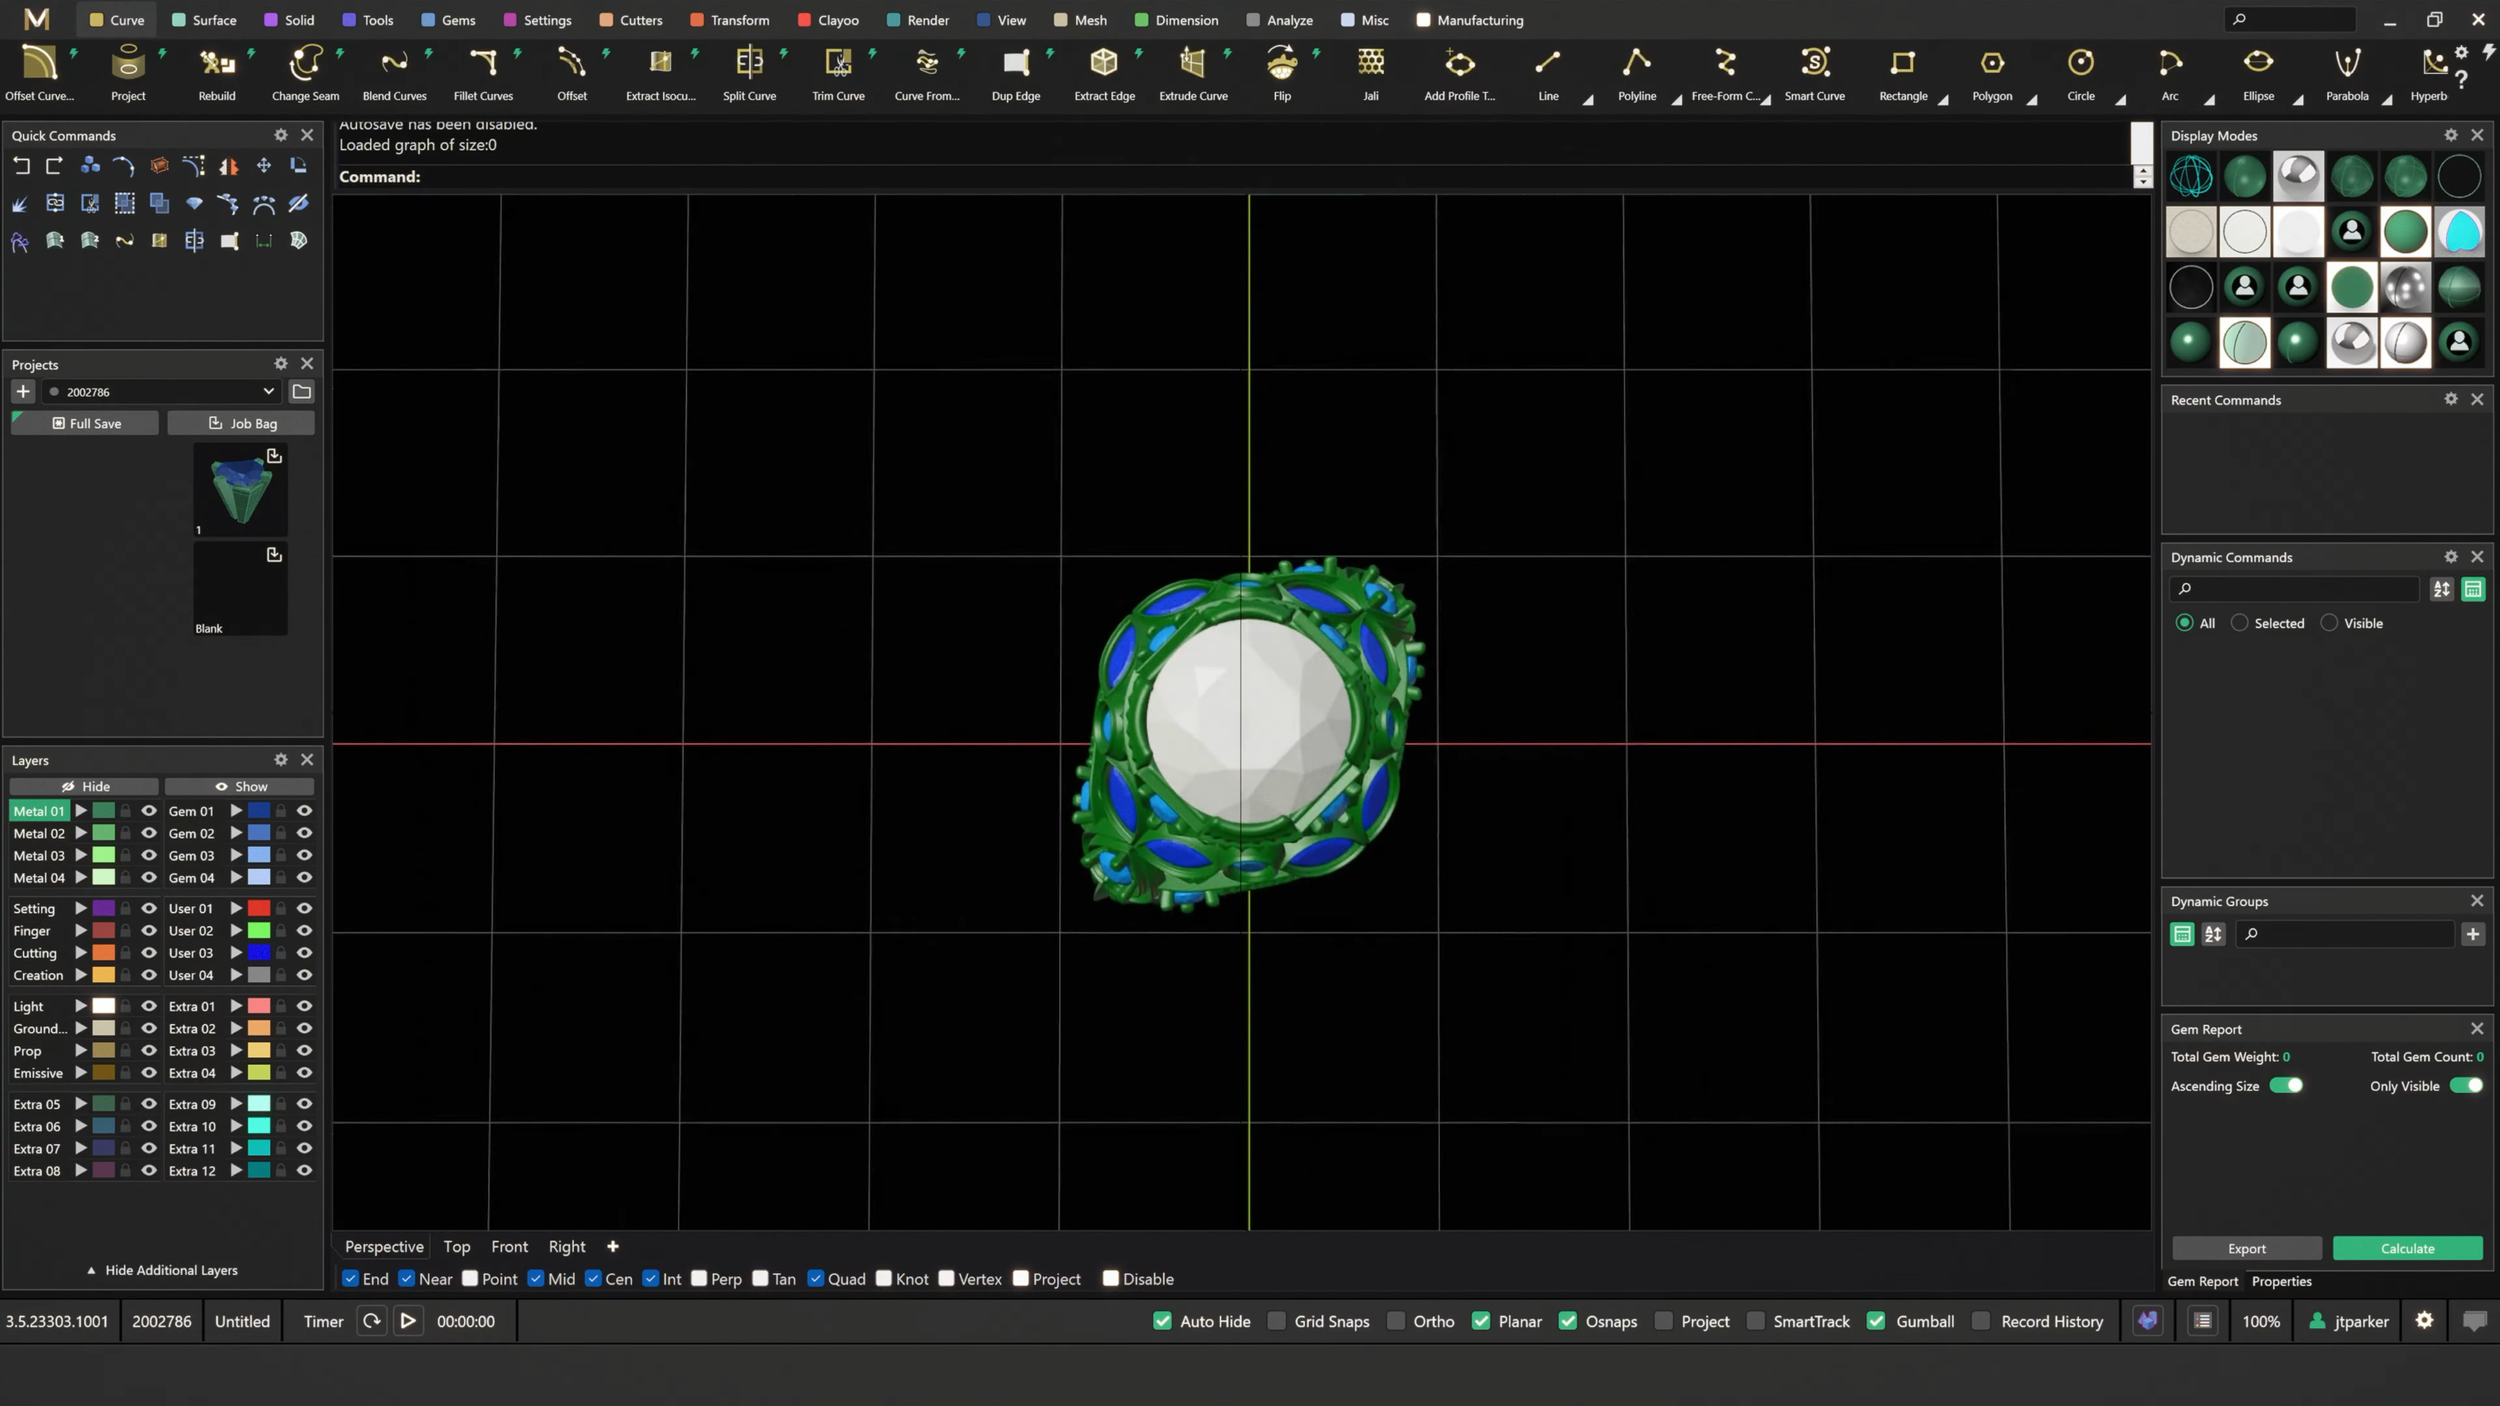The height and width of the screenshot is (1406, 2500).
Task: Hide the Metal 01 layer eye
Action: pyautogui.click(x=149, y=811)
